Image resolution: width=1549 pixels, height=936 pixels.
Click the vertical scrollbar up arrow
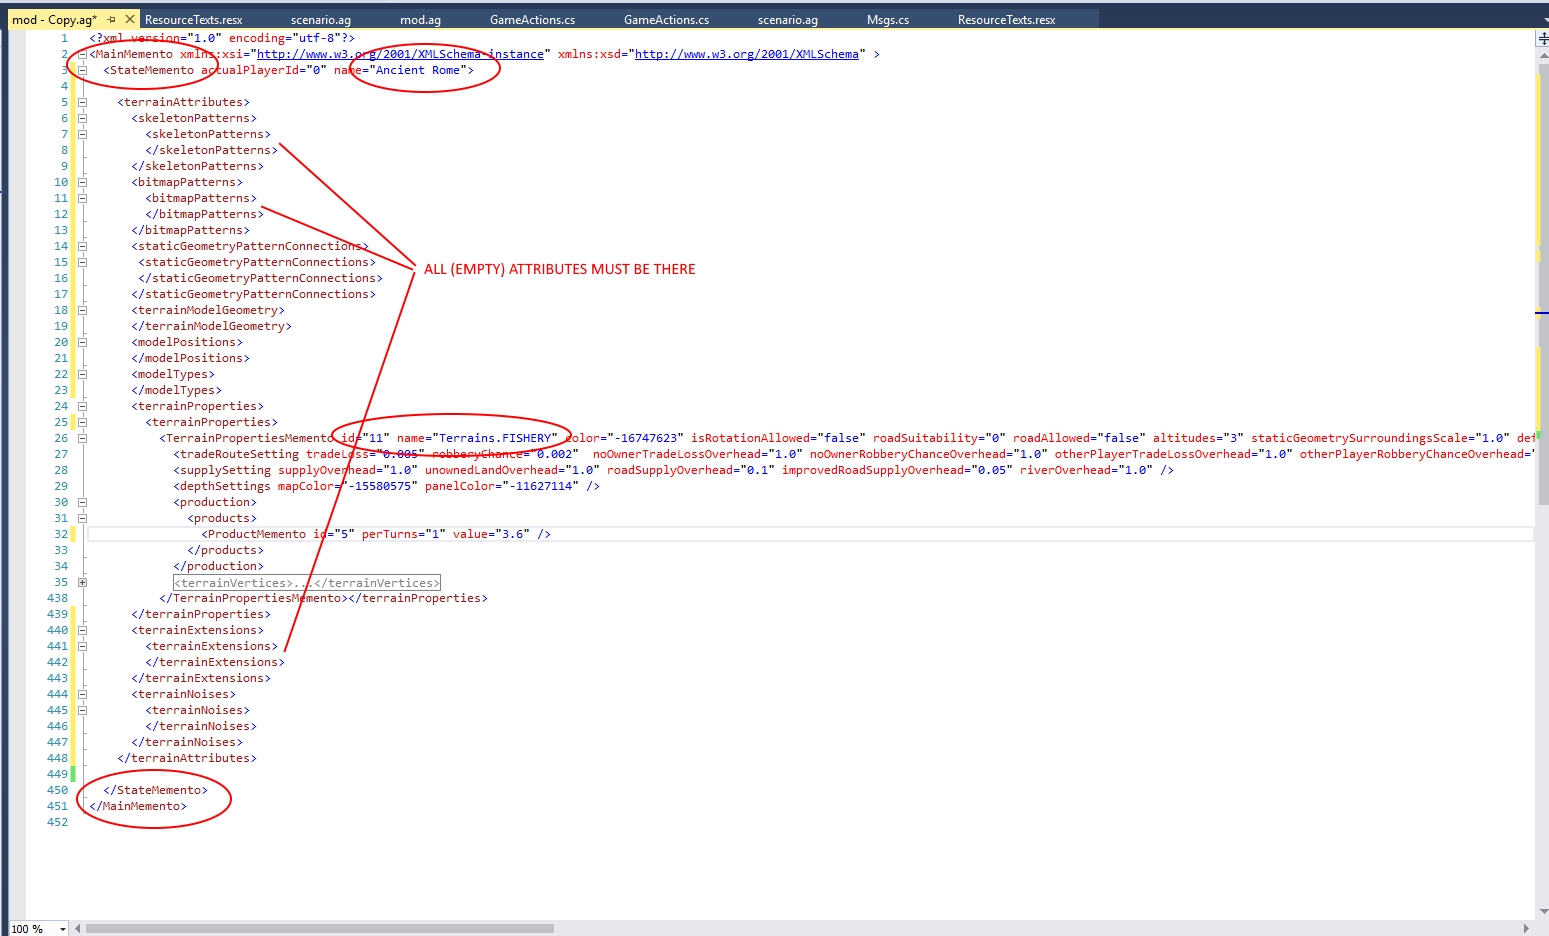coord(1542,56)
